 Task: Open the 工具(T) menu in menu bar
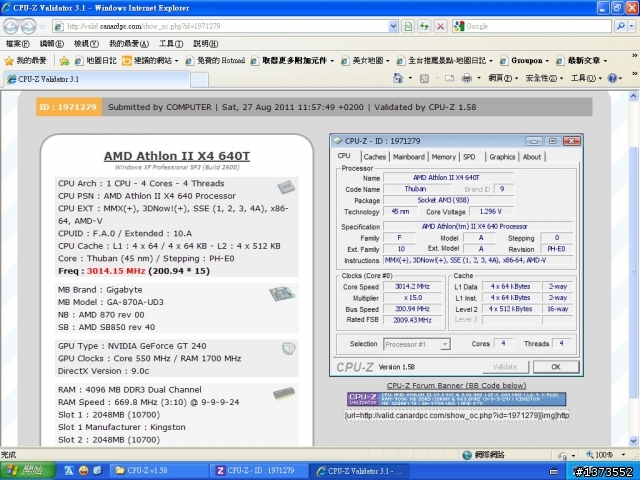171,44
